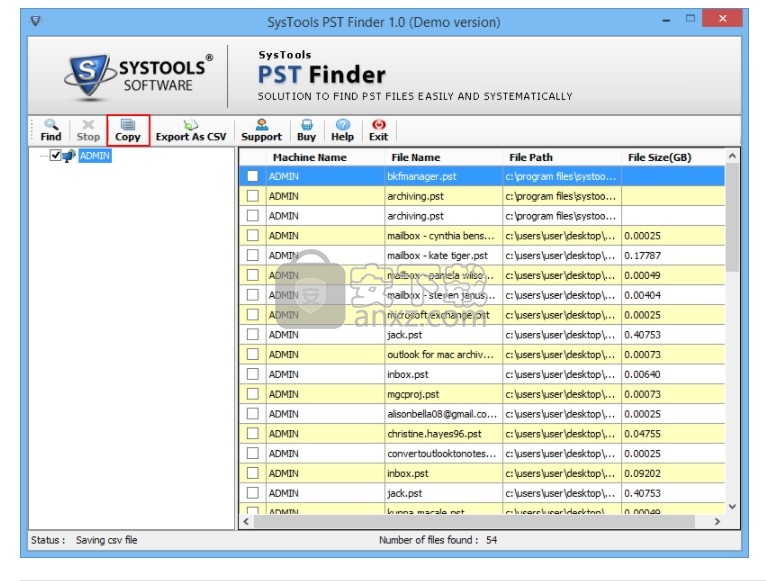Select the christine.hayes96.pst cell

(x=444, y=433)
